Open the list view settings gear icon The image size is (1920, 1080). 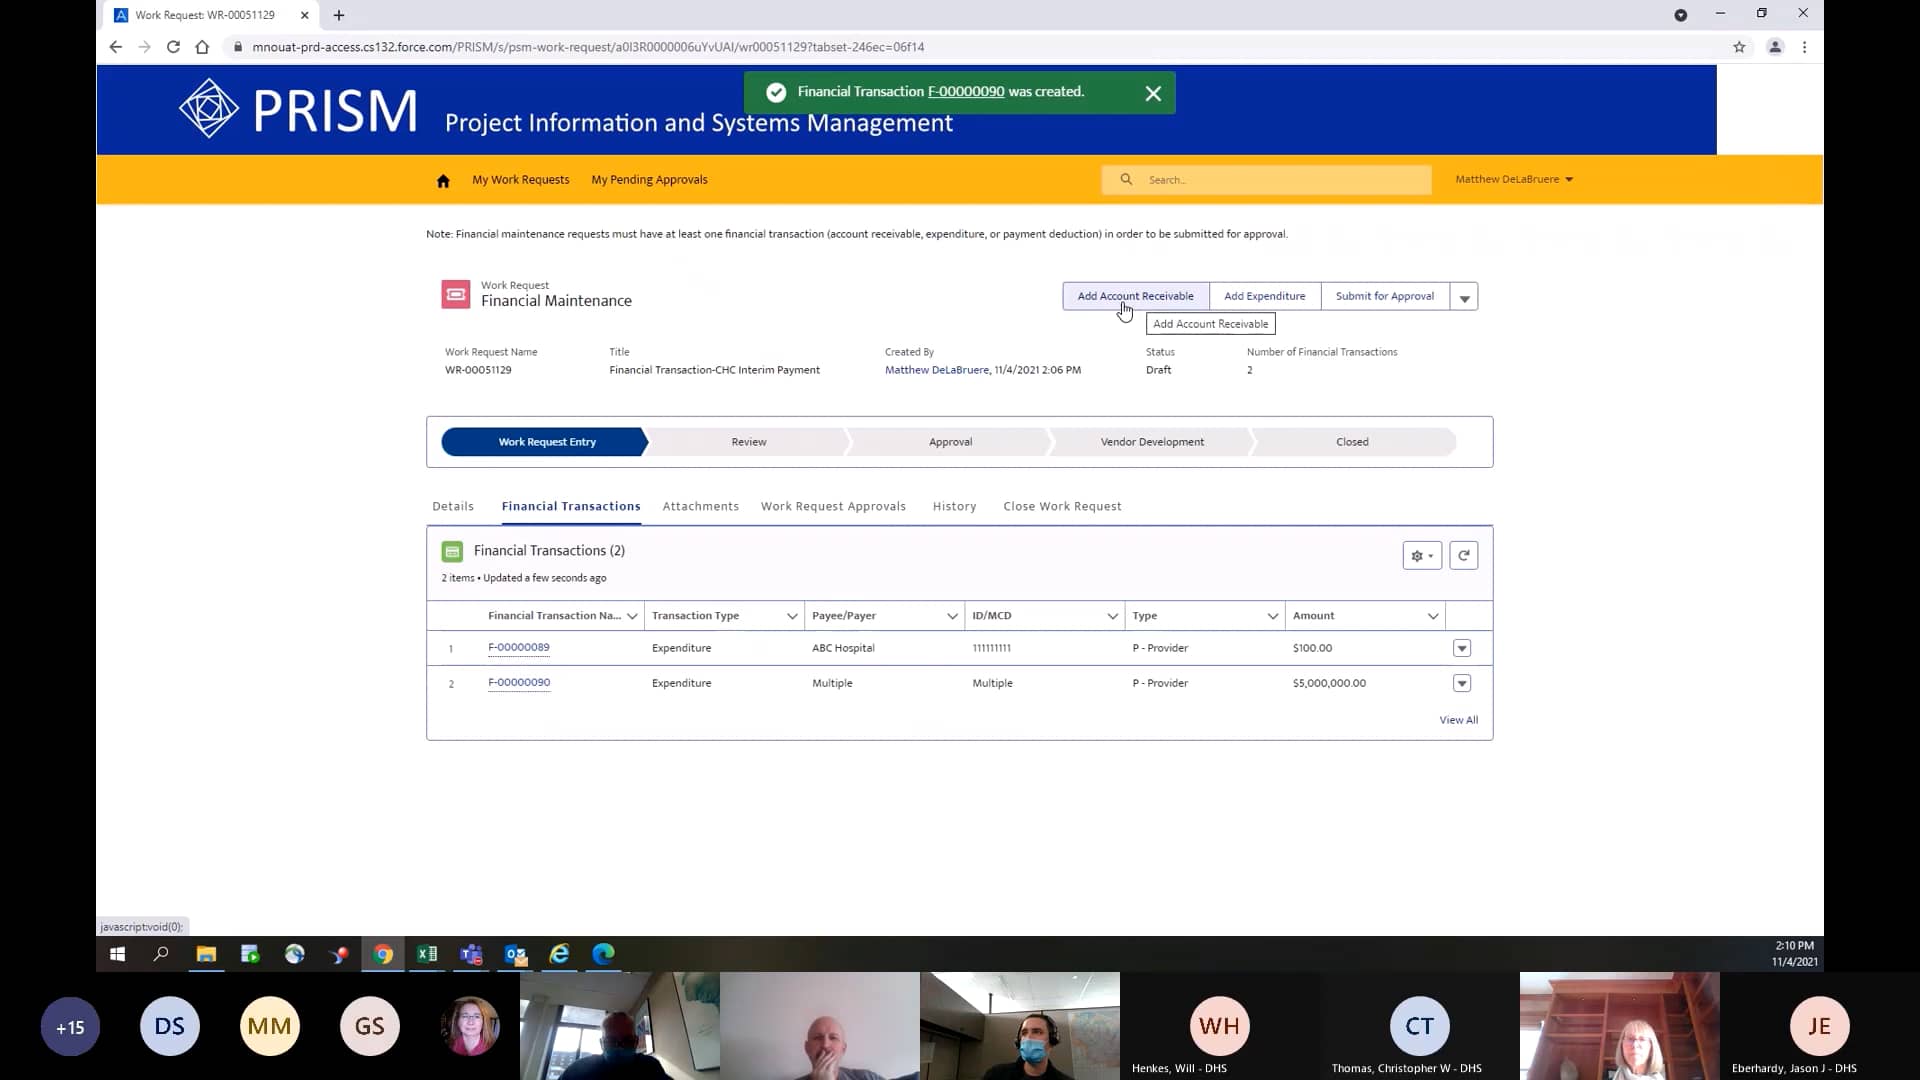click(1421, 555)
